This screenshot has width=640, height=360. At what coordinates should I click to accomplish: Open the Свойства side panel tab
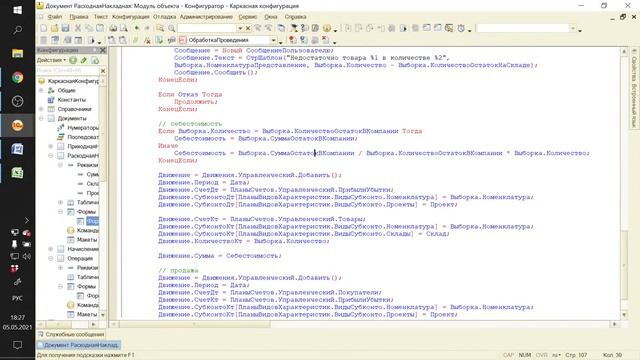pyautogui.click(x=634, y=69)
